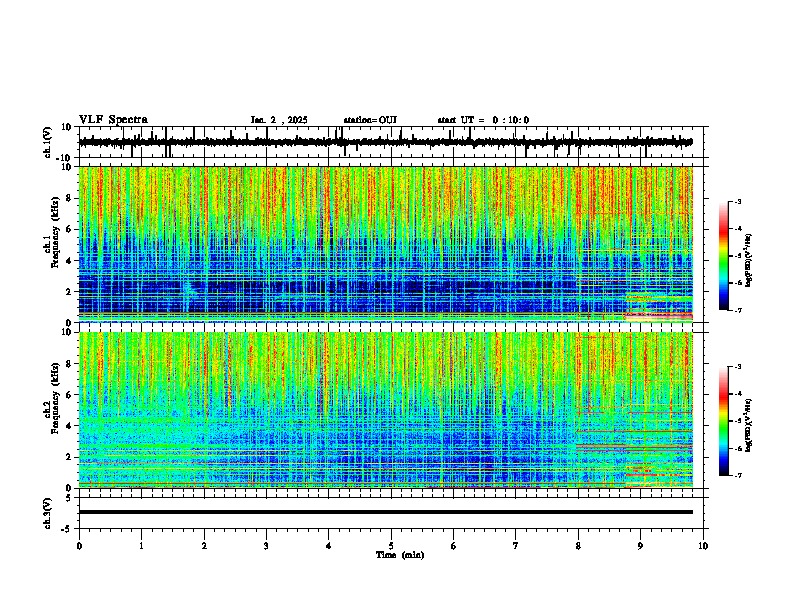Click the ch.2 colorbar log(PSD) label

[x=749, y=425]
